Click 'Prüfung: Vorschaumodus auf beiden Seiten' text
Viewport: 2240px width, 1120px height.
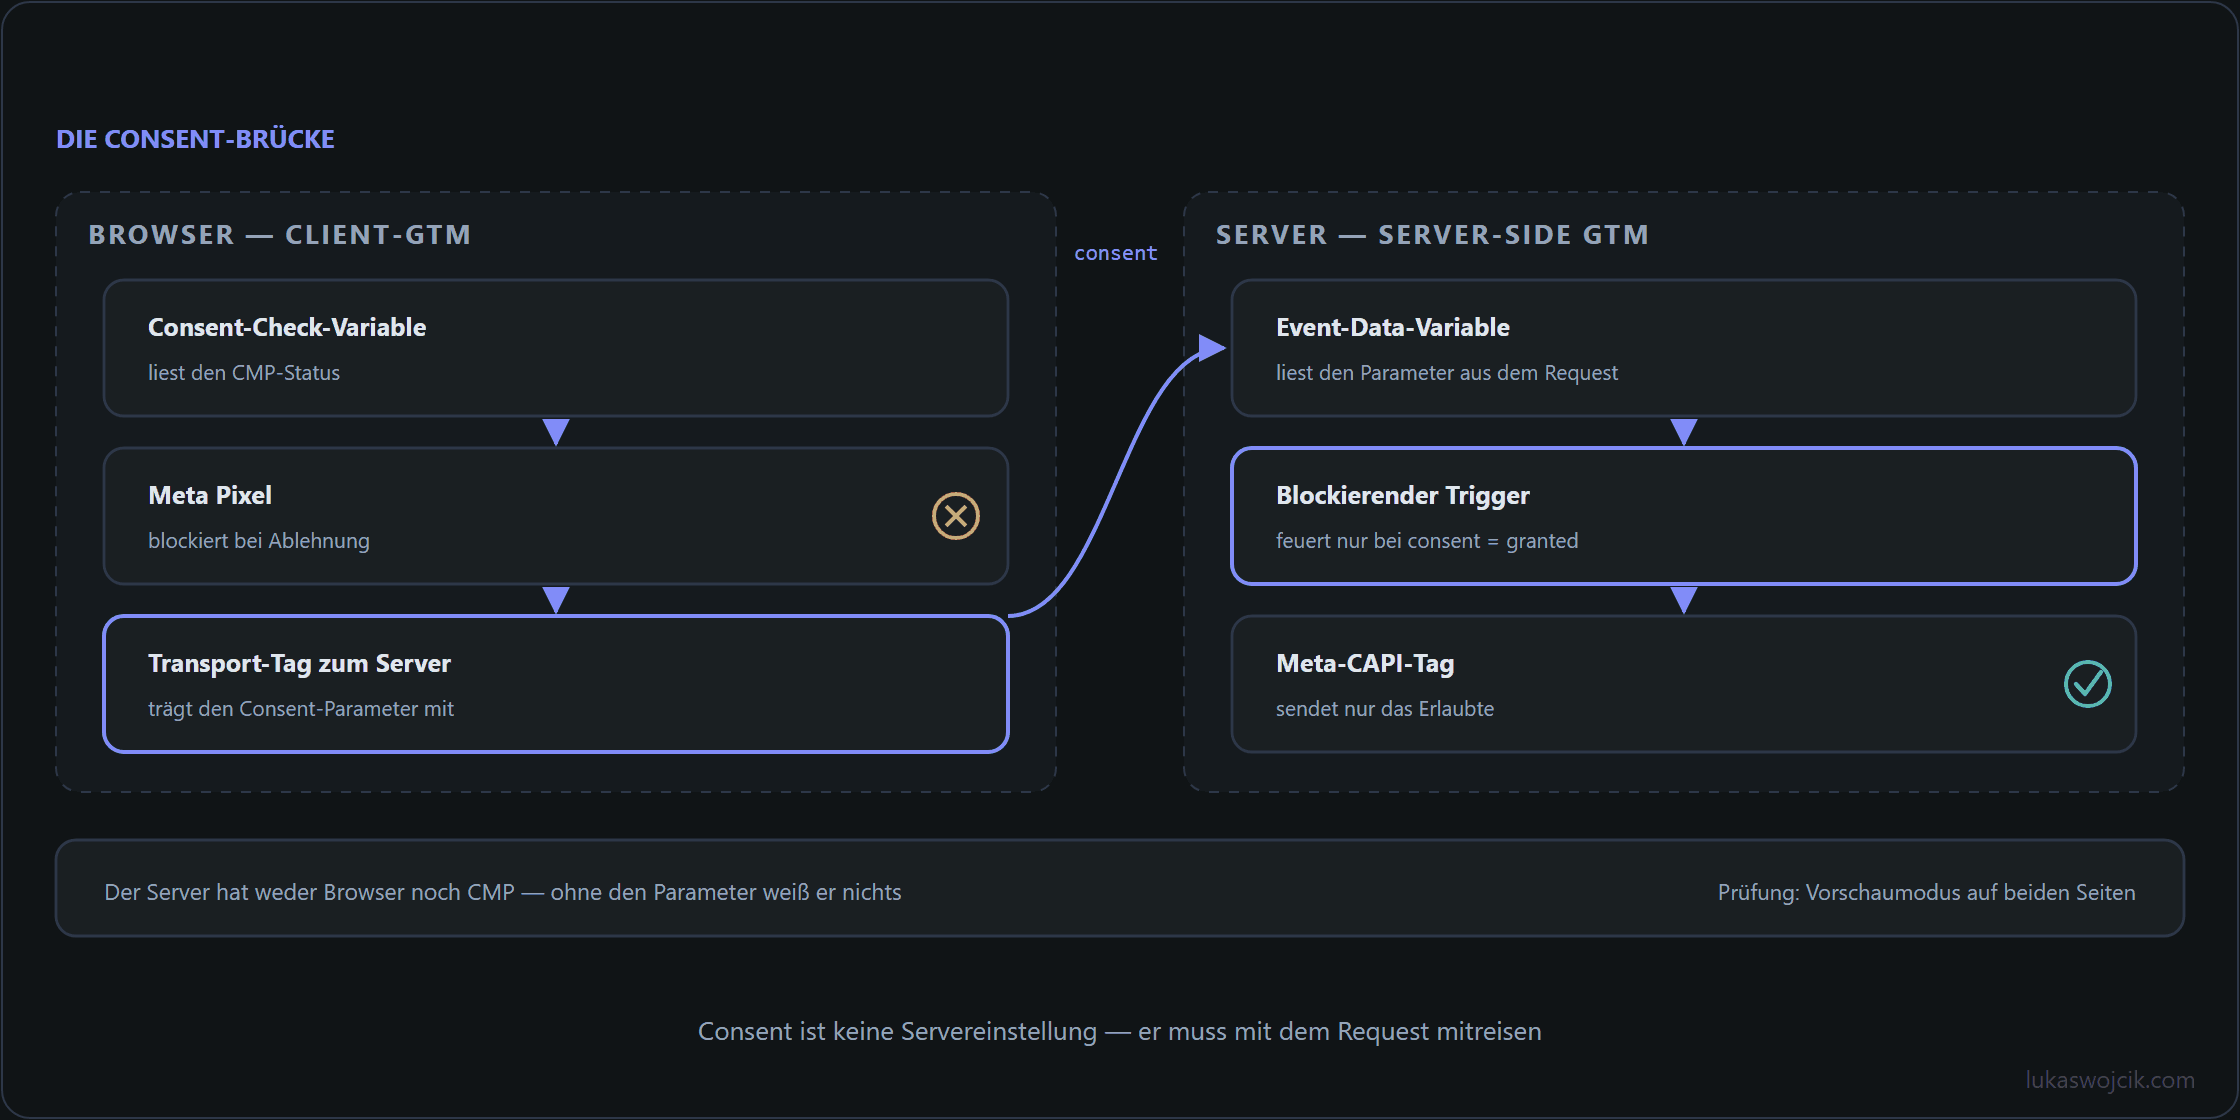[x=1927, y=892]
